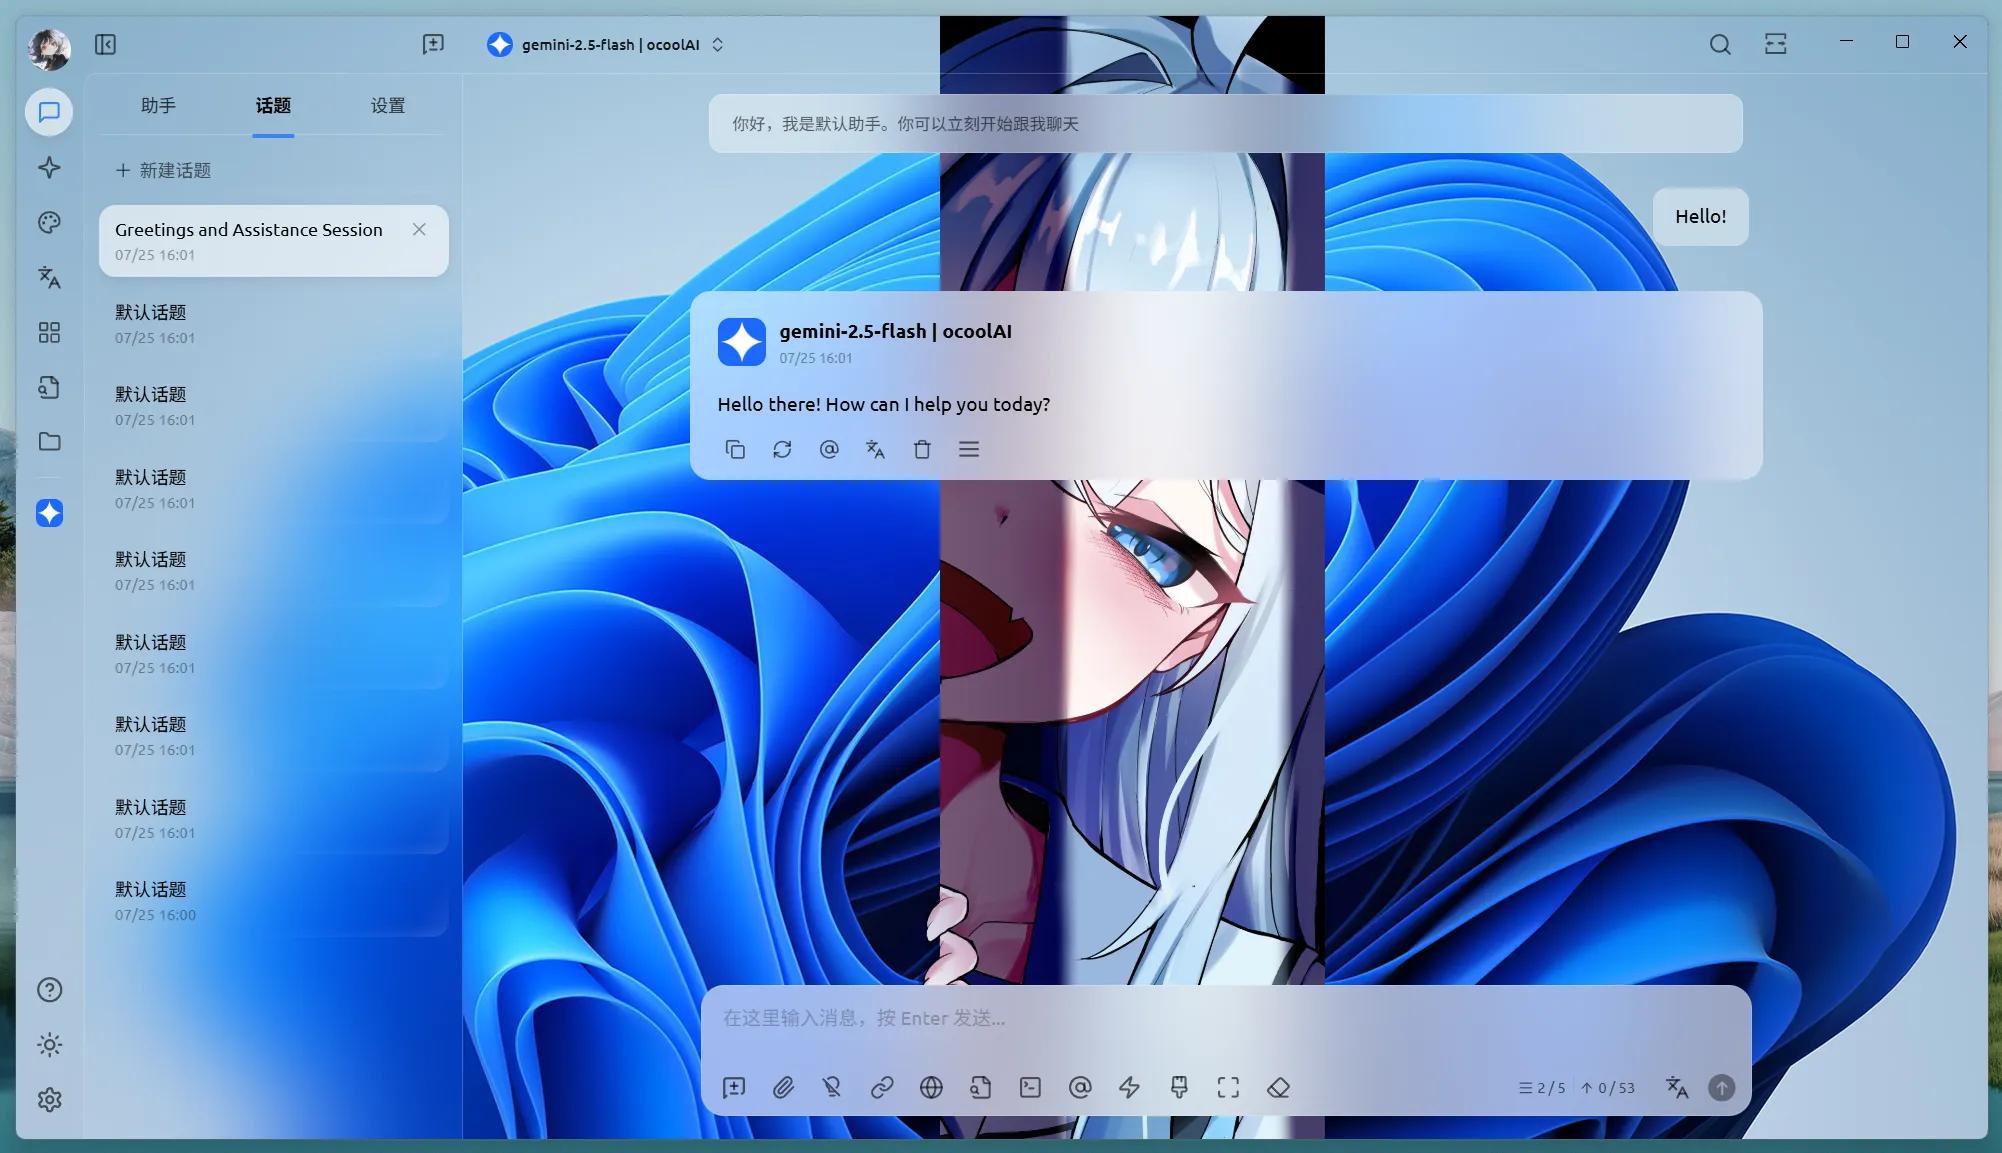
Task: Switch to the 助手 tab
Action: tap(158, 105)
